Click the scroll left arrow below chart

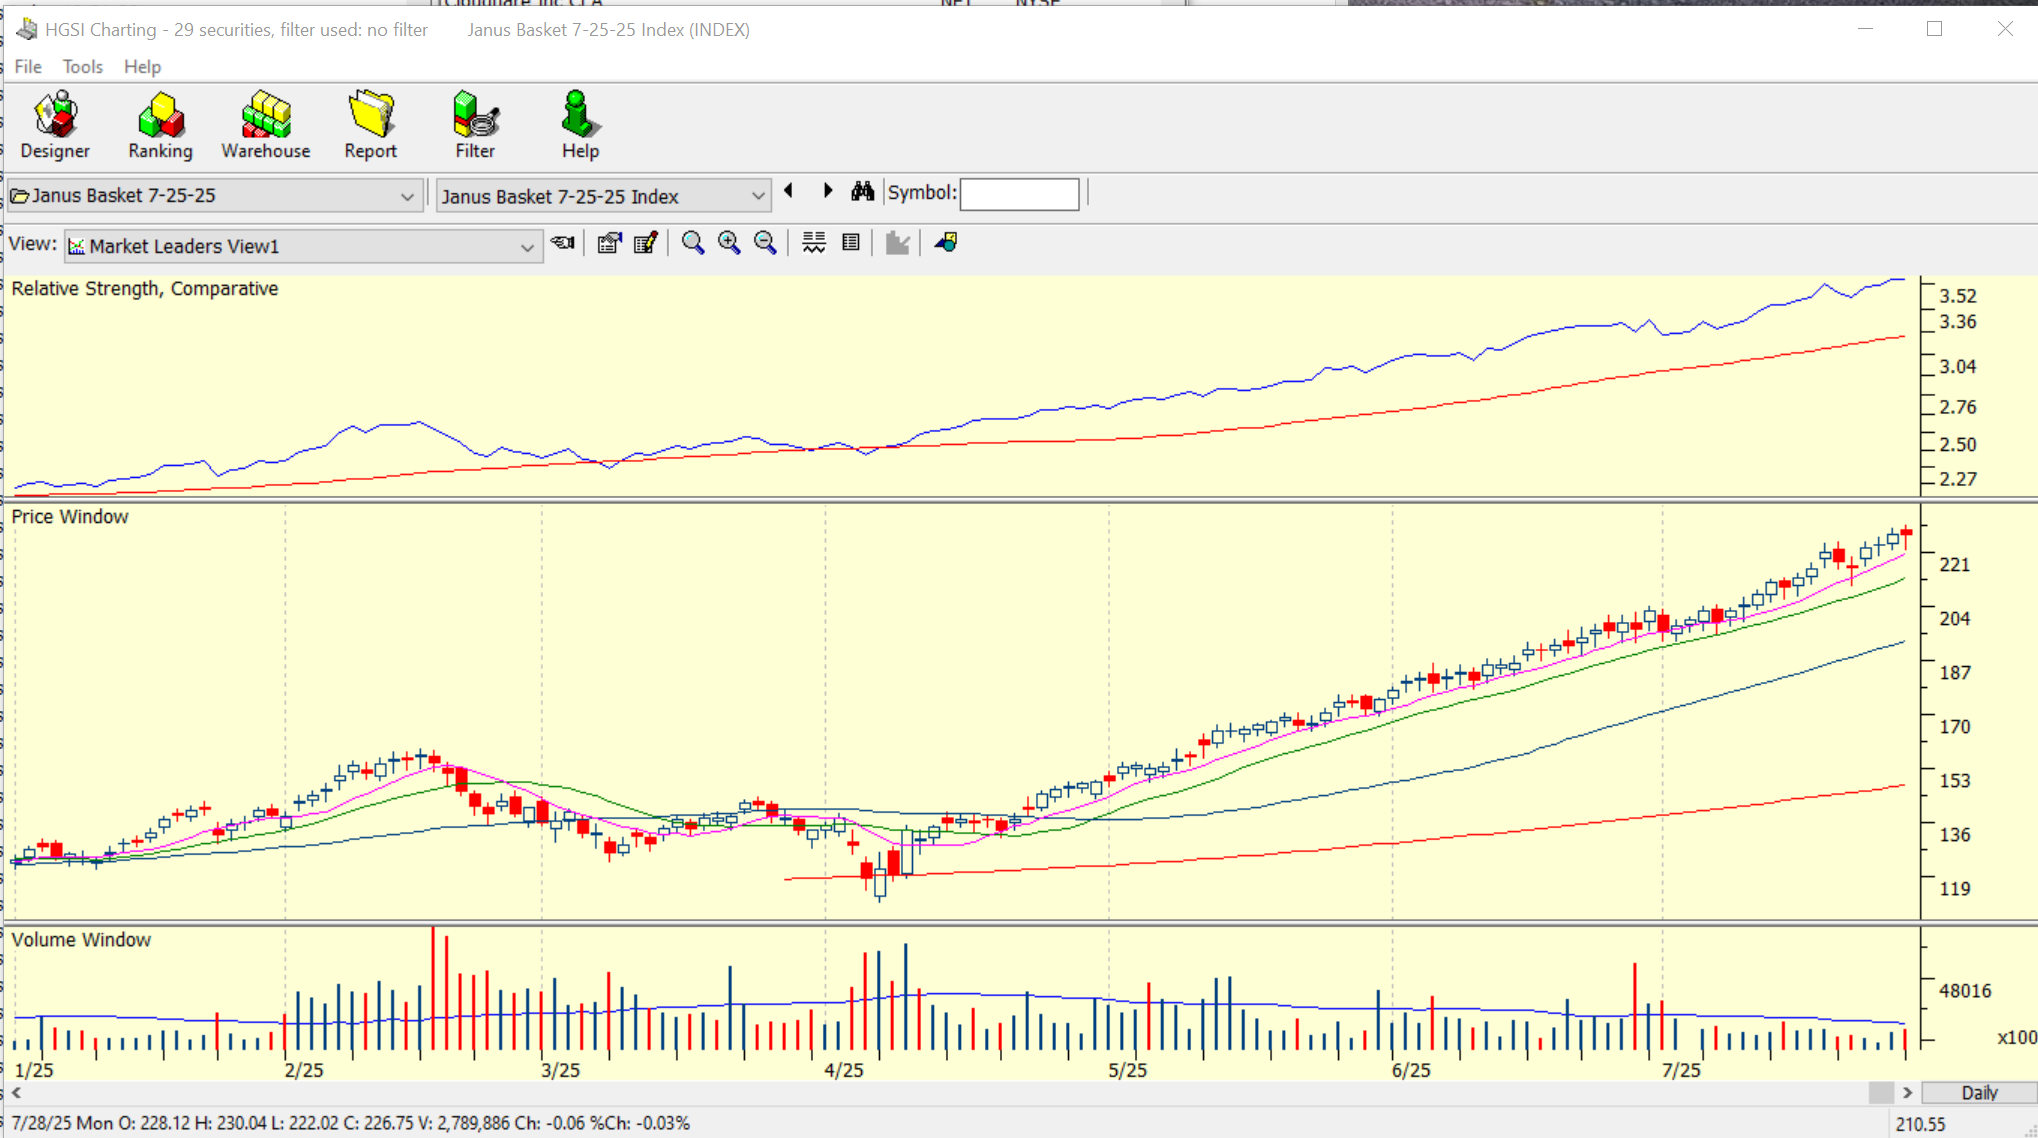pos(16,1092)
